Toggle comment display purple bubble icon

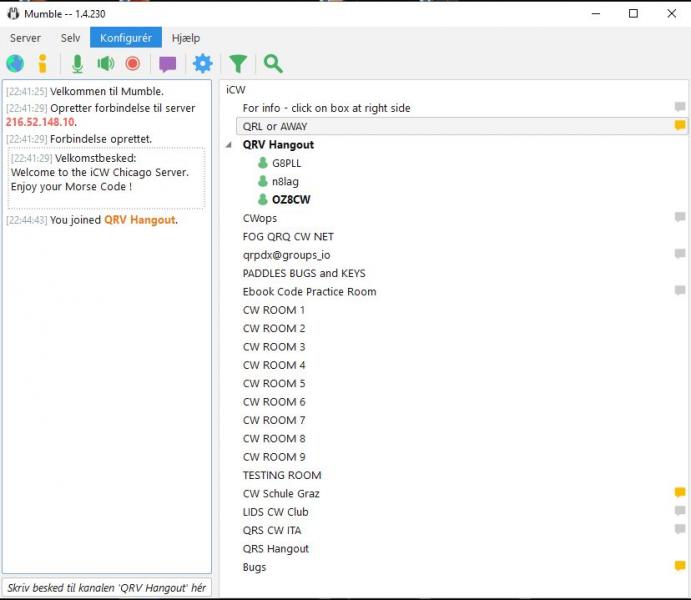coord(167,64)
